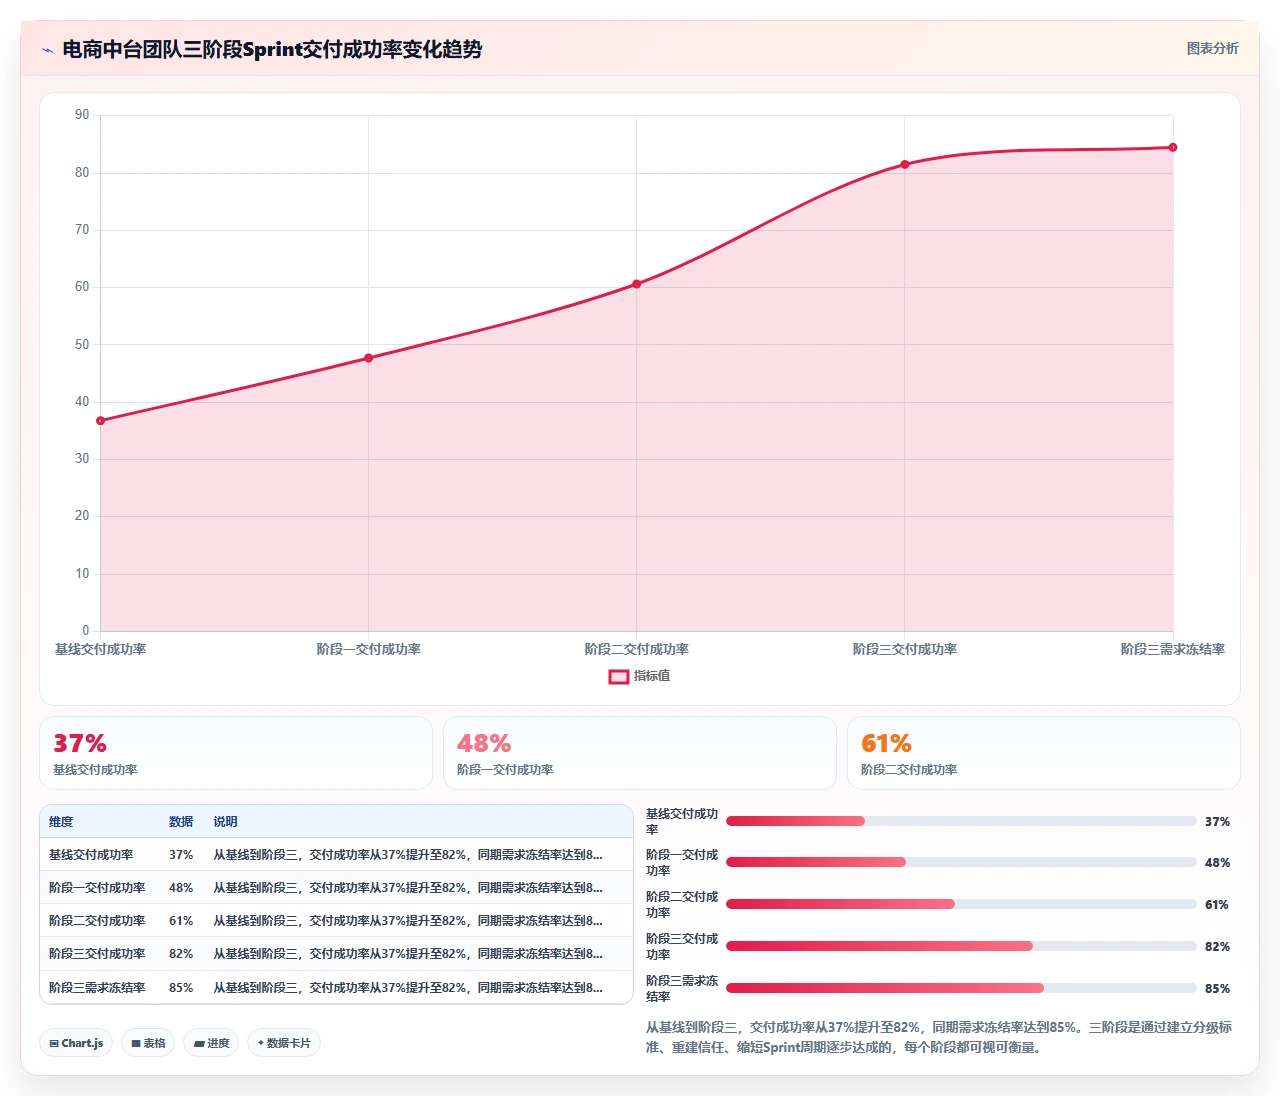The image size is (1280, 1096).
Task: Click the summary paragraph below progress bars
Action: [939, 1037]
